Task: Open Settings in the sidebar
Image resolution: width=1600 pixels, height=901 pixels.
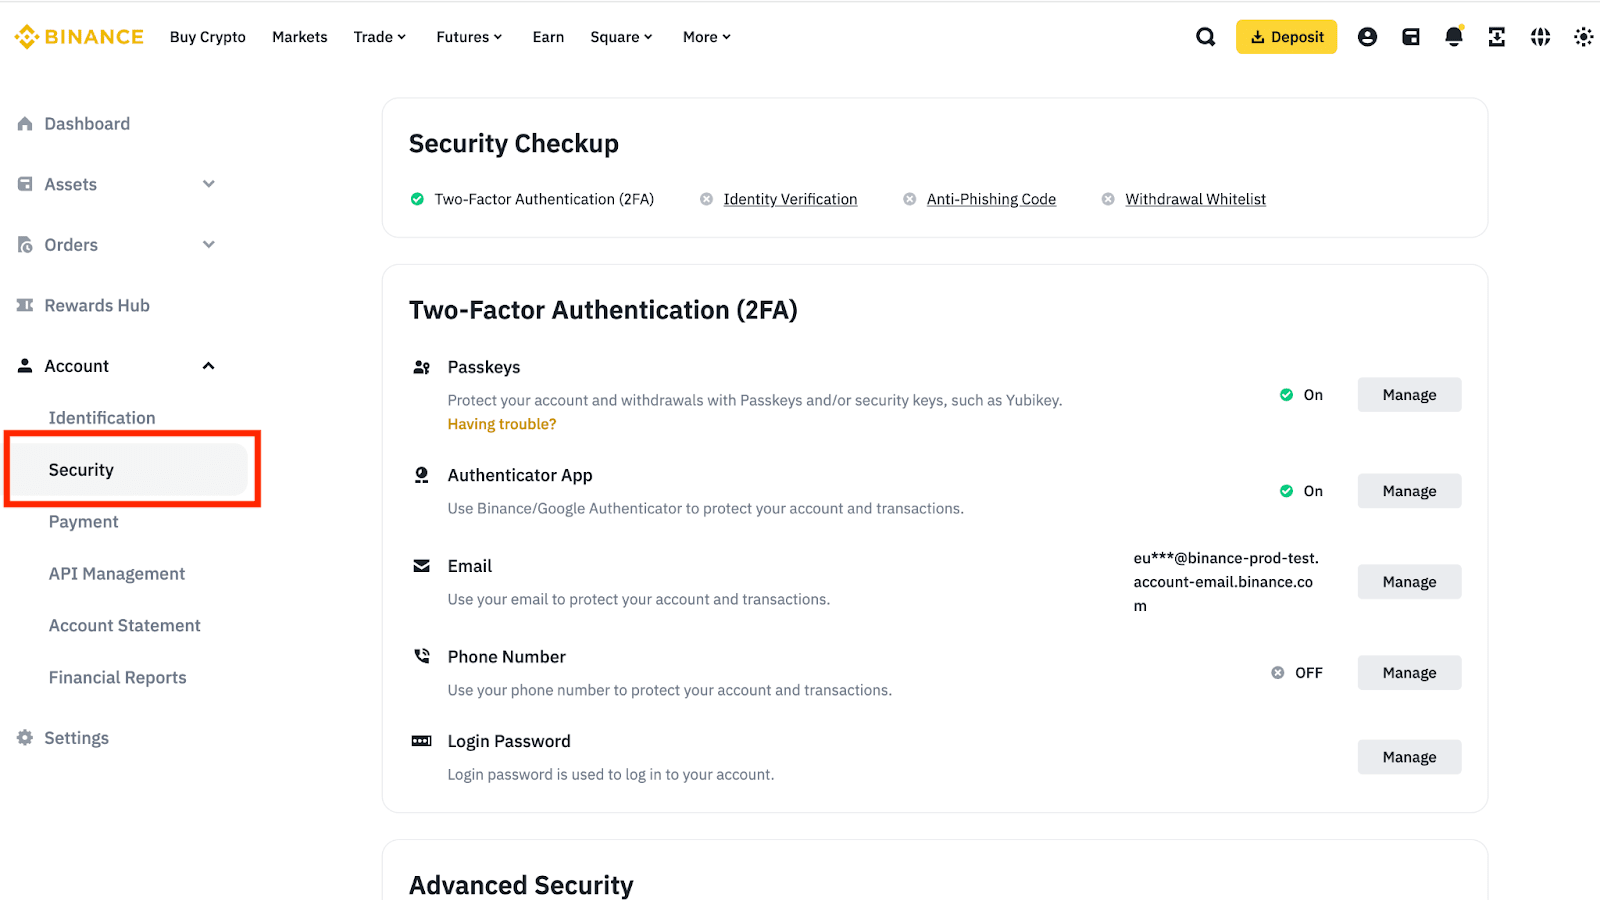Action: [76, 738]
